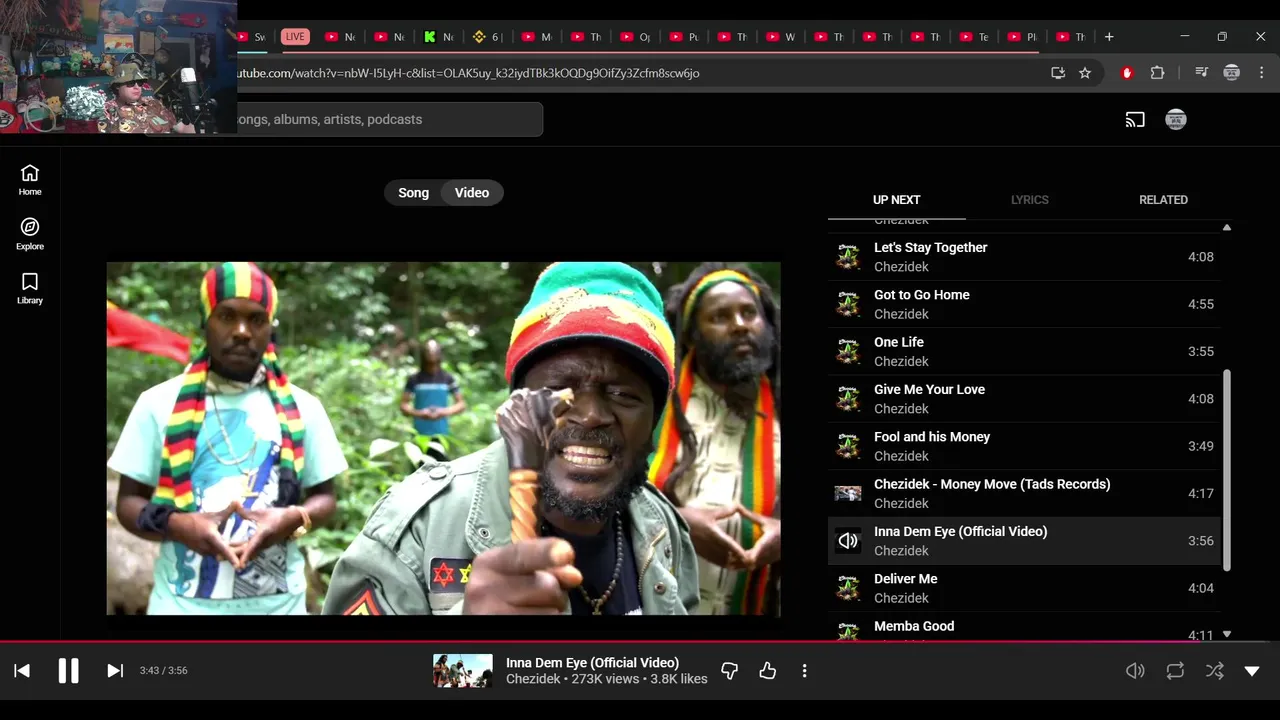Skip to next track
The height and width of the screenshot is (720, 1280).
(115, 671)
